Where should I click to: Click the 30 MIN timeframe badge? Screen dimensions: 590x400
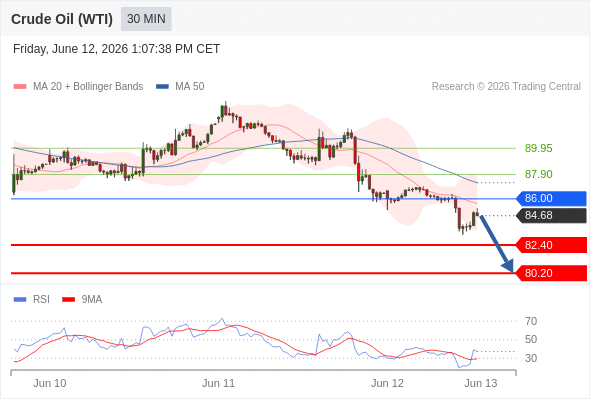146,19
